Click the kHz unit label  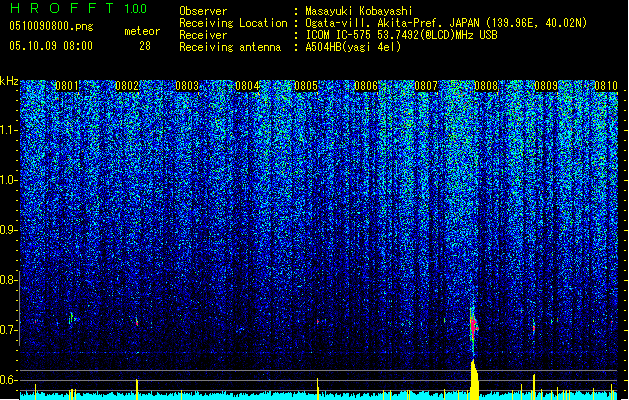[x=9, y=81]
